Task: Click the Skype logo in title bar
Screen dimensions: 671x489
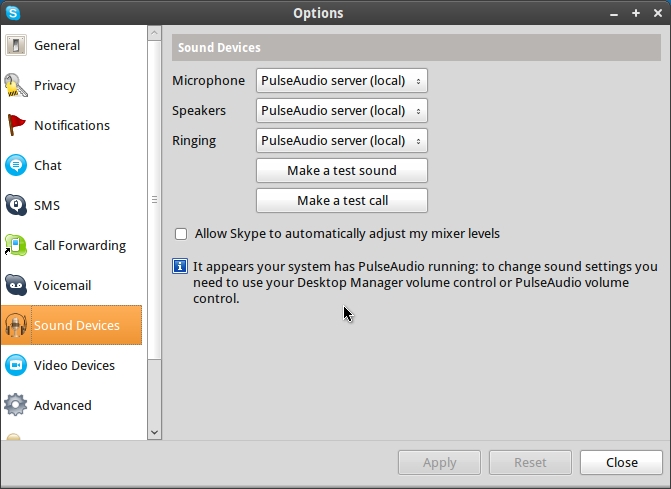Action: [13, 13]
